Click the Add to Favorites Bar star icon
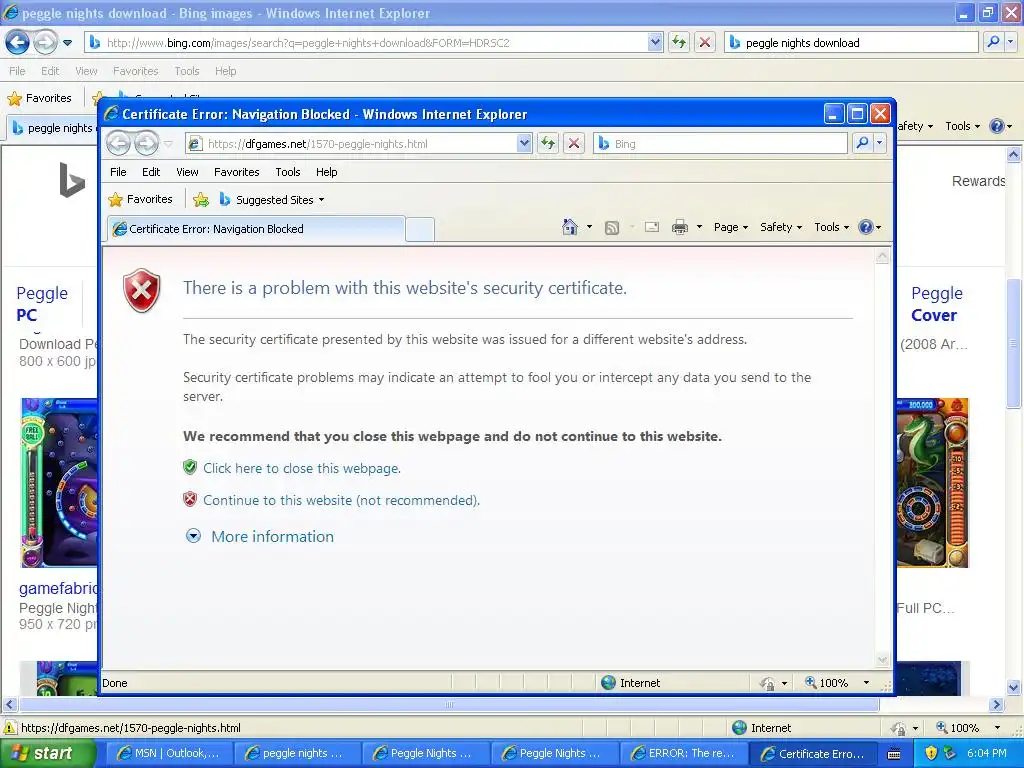This screenshot has width=1024, height=768. [201, 200]
